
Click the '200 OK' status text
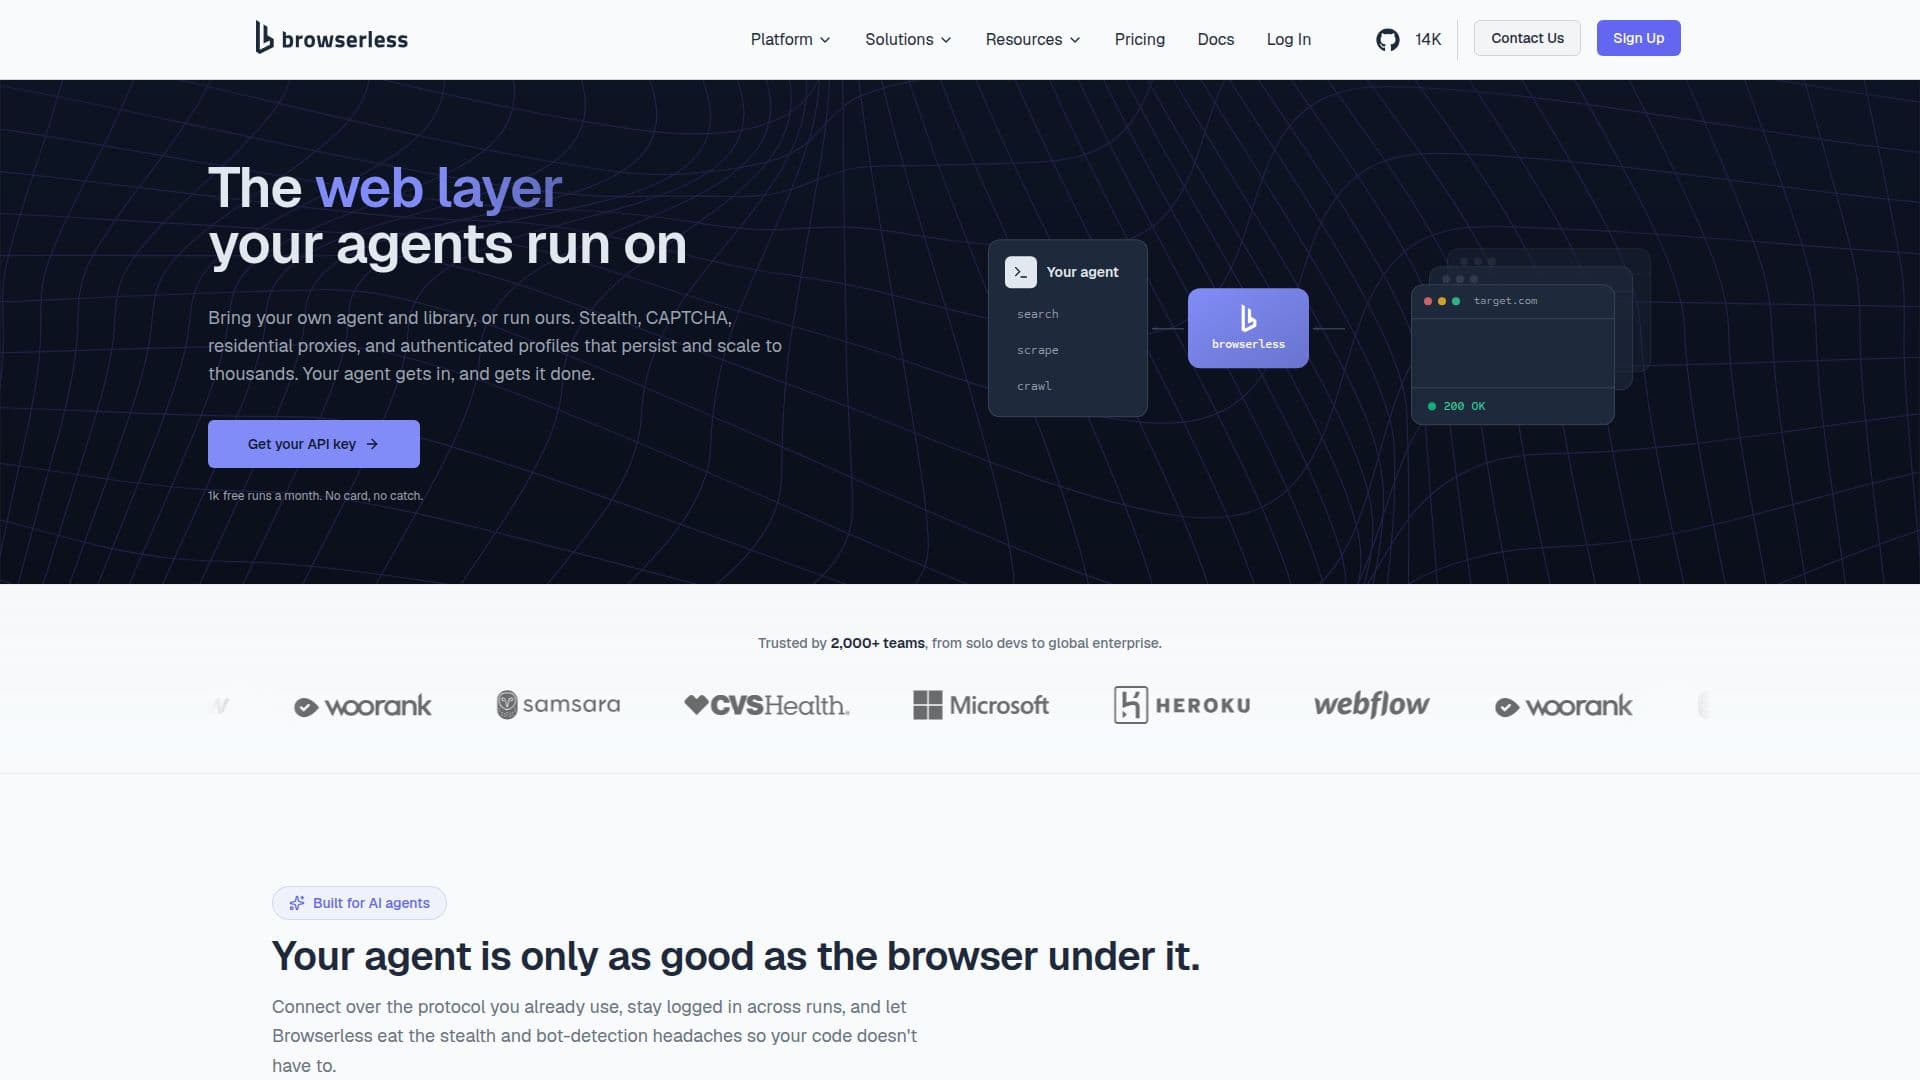pos(1464,406)
